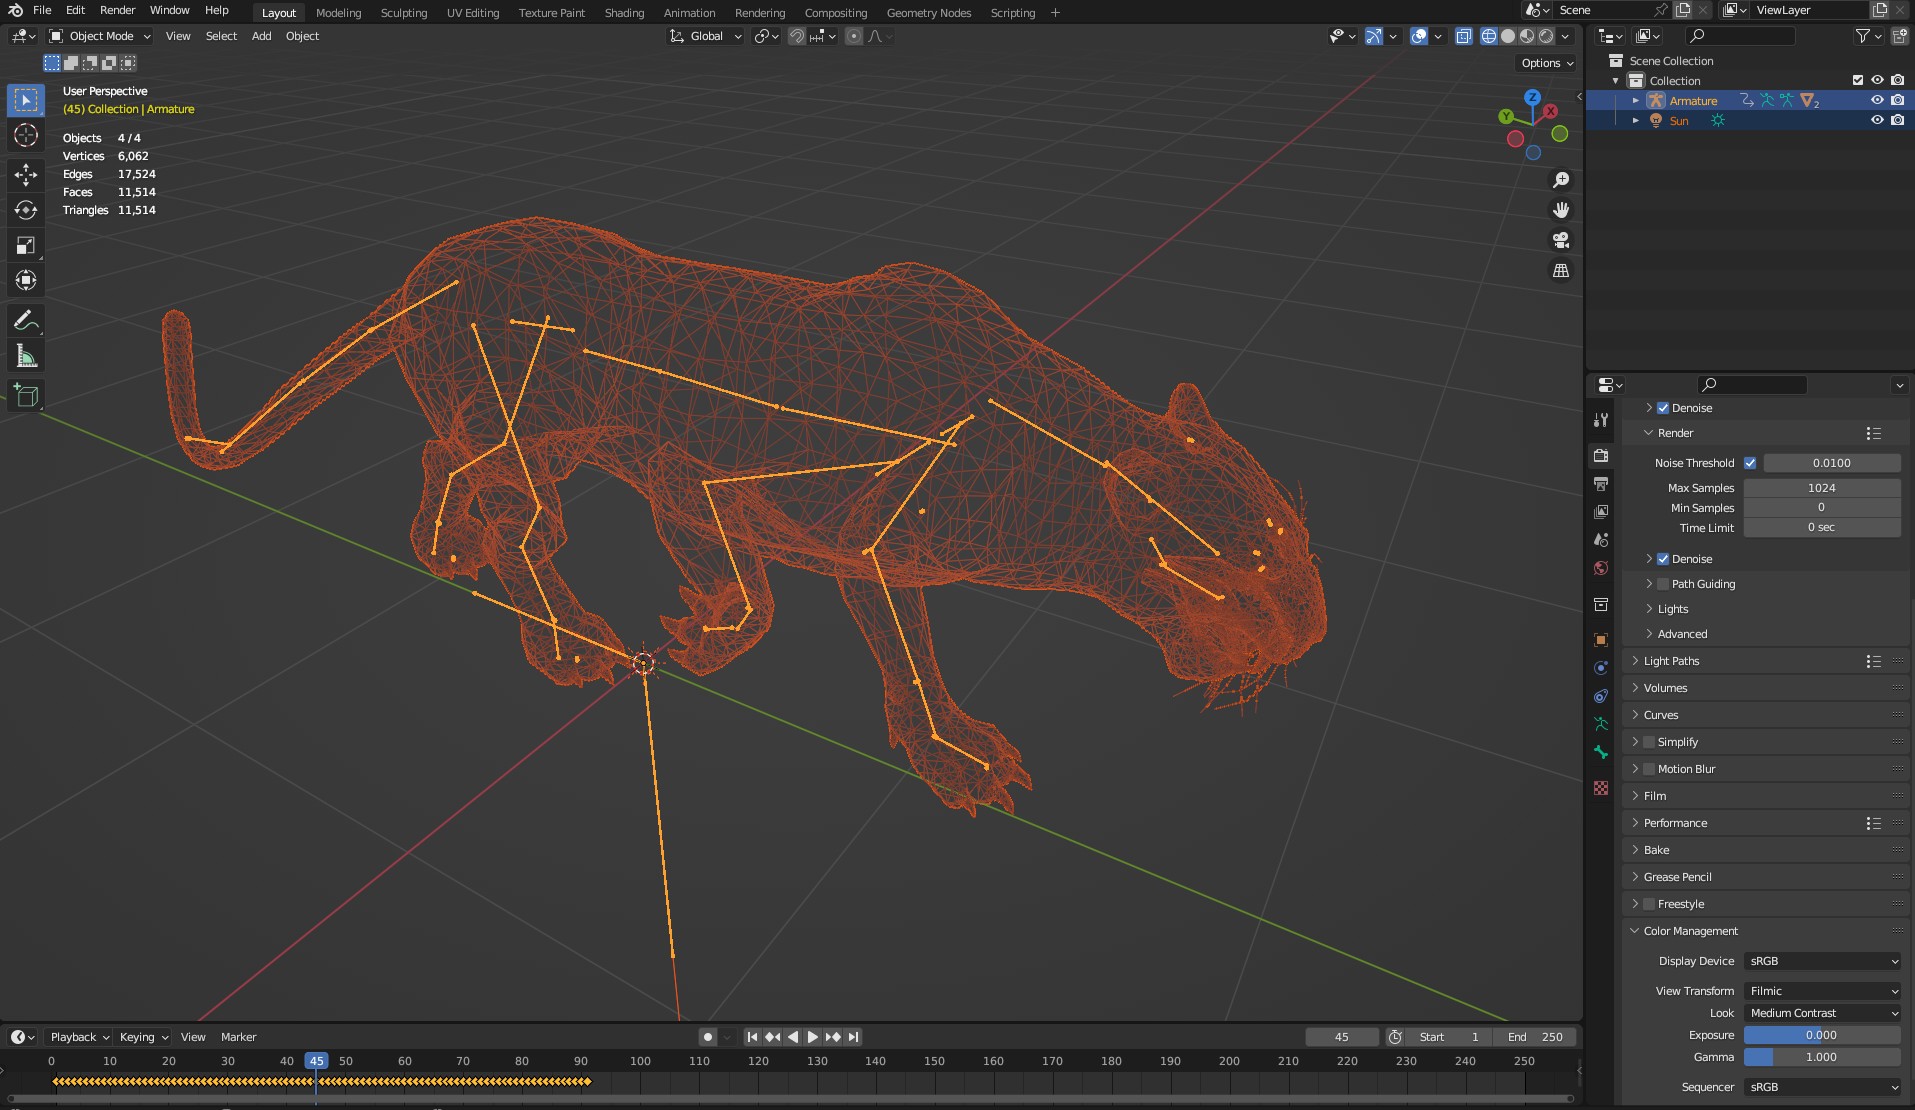This screenshot has width=1915, height=1110.
Task: Open Object Properties tab
Action: (1601, 640)
